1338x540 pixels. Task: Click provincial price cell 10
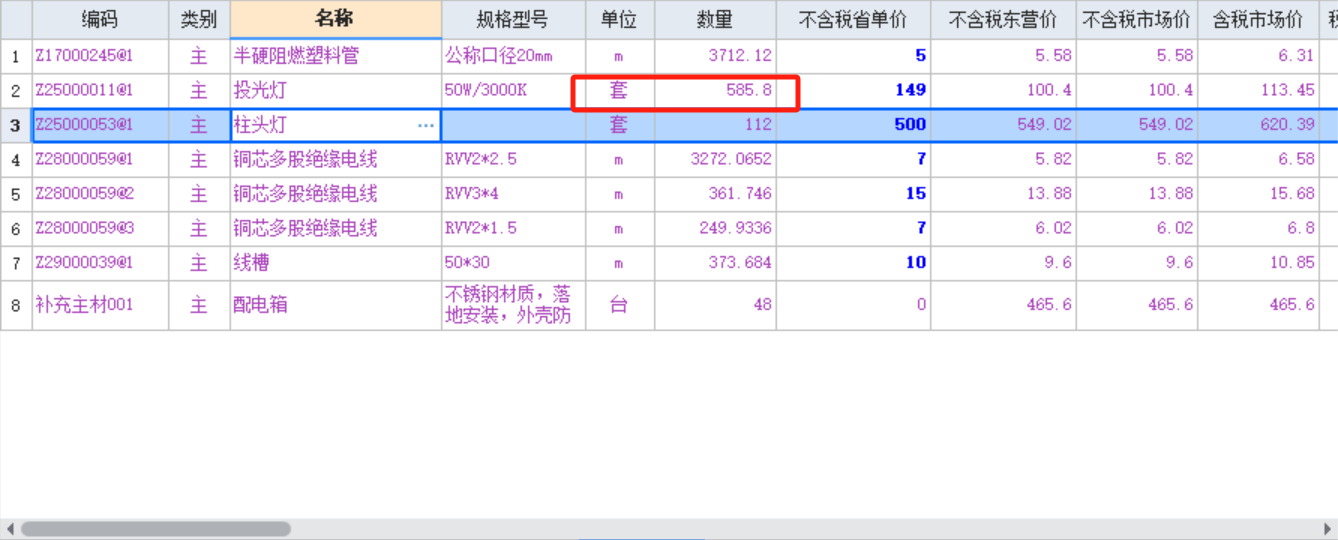(x=853, y=263)
